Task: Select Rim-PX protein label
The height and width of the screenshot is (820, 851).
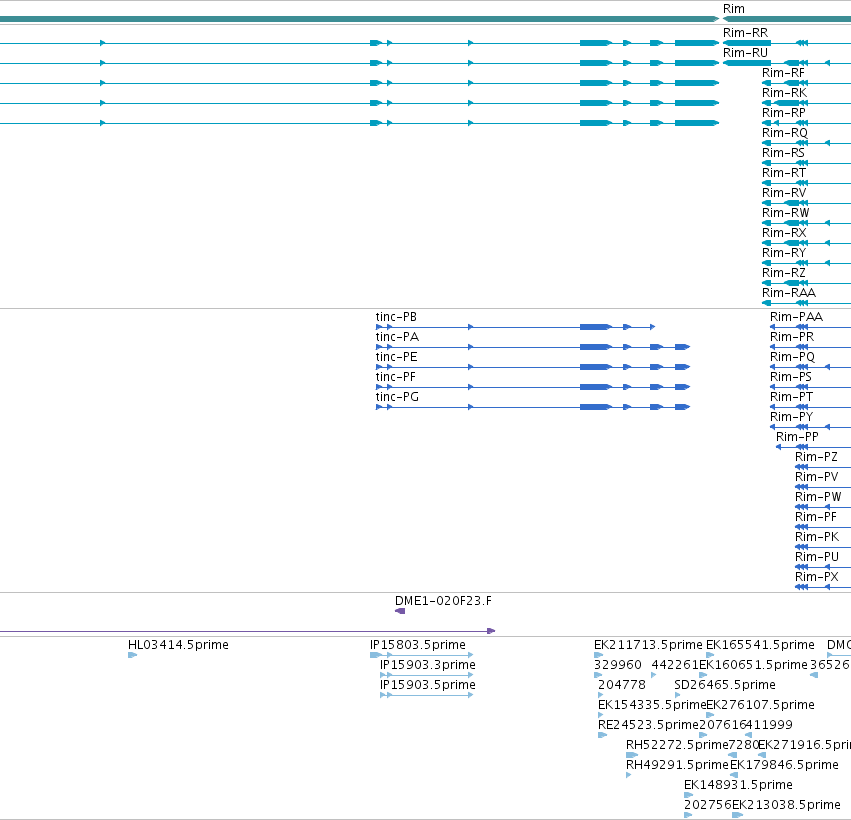Action: click(x=817, y=577)
